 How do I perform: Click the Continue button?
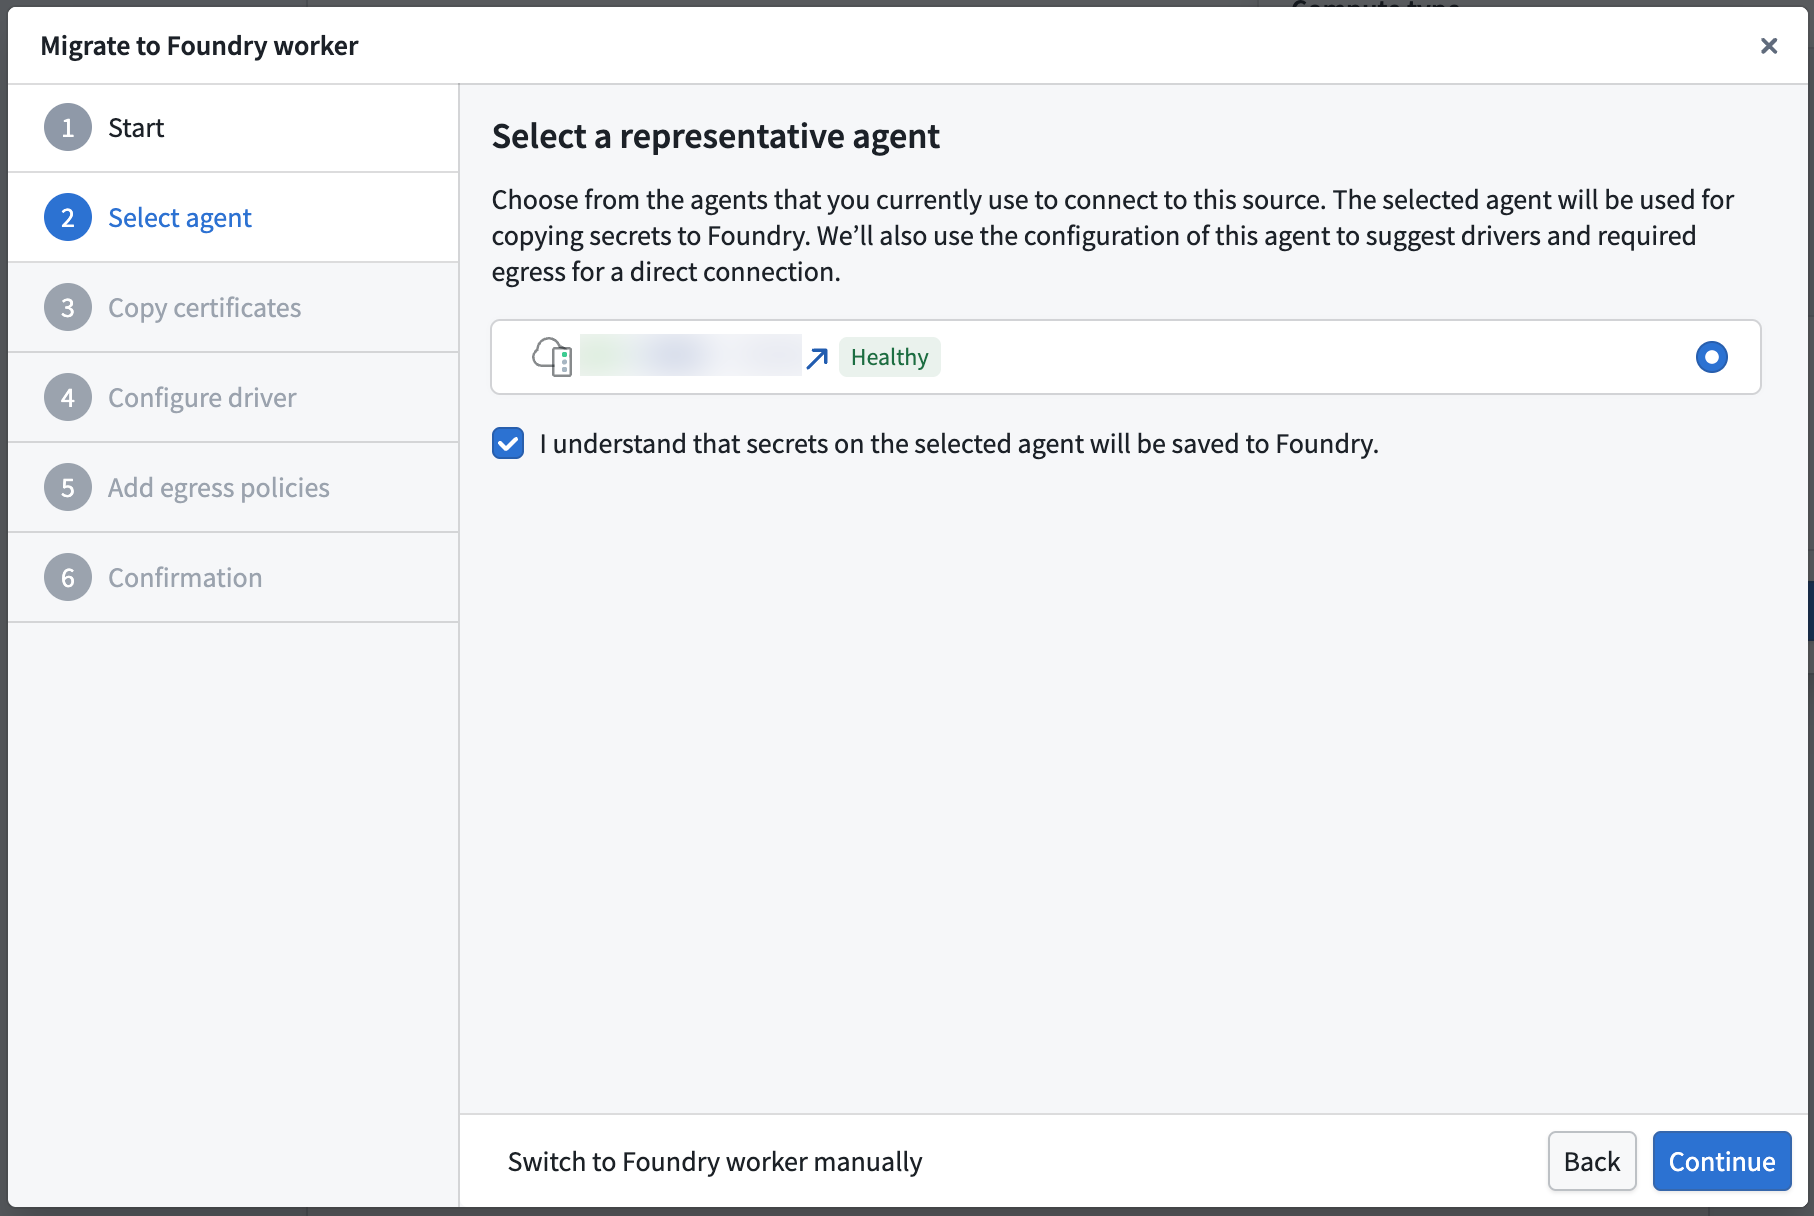coord(1722,1161)
